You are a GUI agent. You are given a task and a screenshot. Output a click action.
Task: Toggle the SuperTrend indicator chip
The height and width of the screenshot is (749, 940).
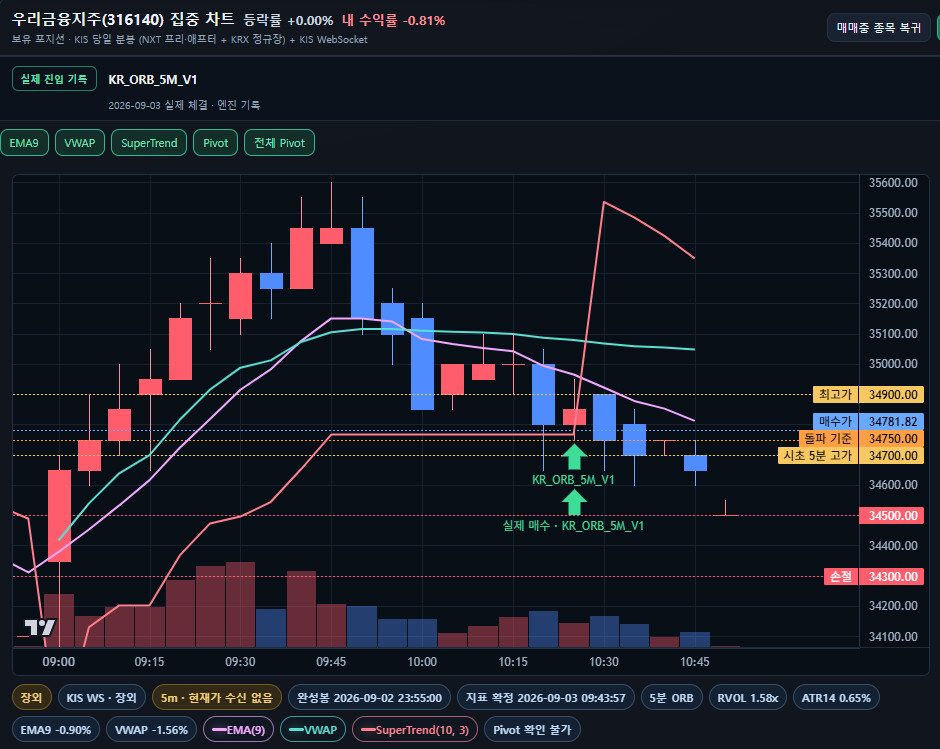(149, 143)
